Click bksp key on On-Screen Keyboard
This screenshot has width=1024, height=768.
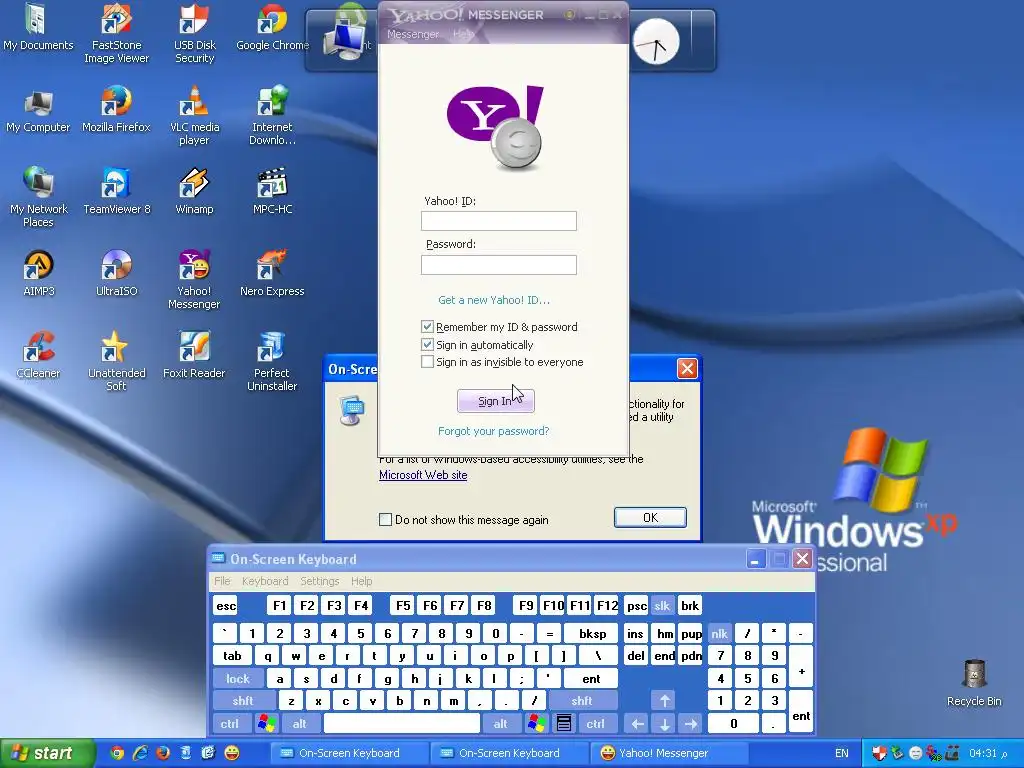[x=592, y=633]
